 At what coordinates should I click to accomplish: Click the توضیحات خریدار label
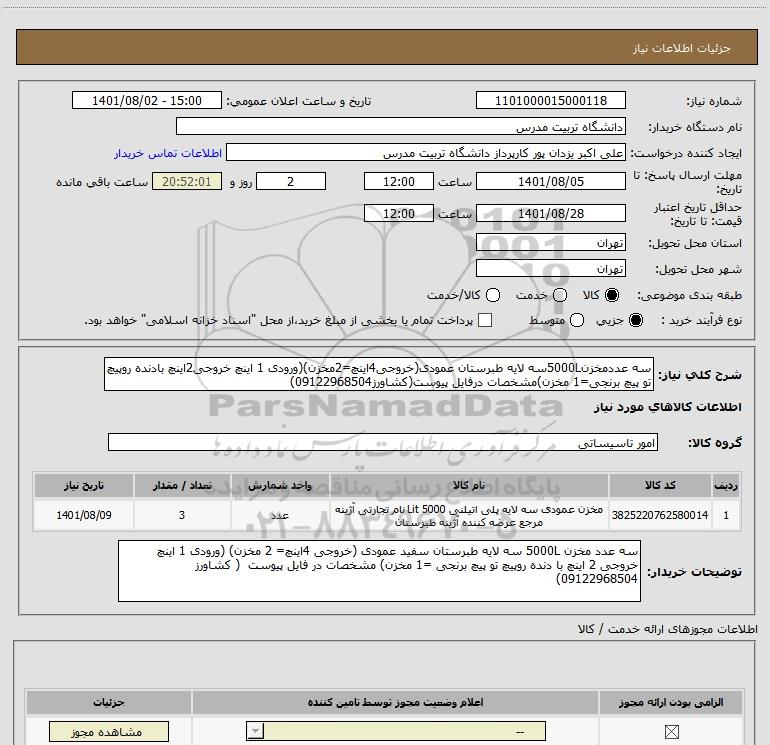click(694, 572)
